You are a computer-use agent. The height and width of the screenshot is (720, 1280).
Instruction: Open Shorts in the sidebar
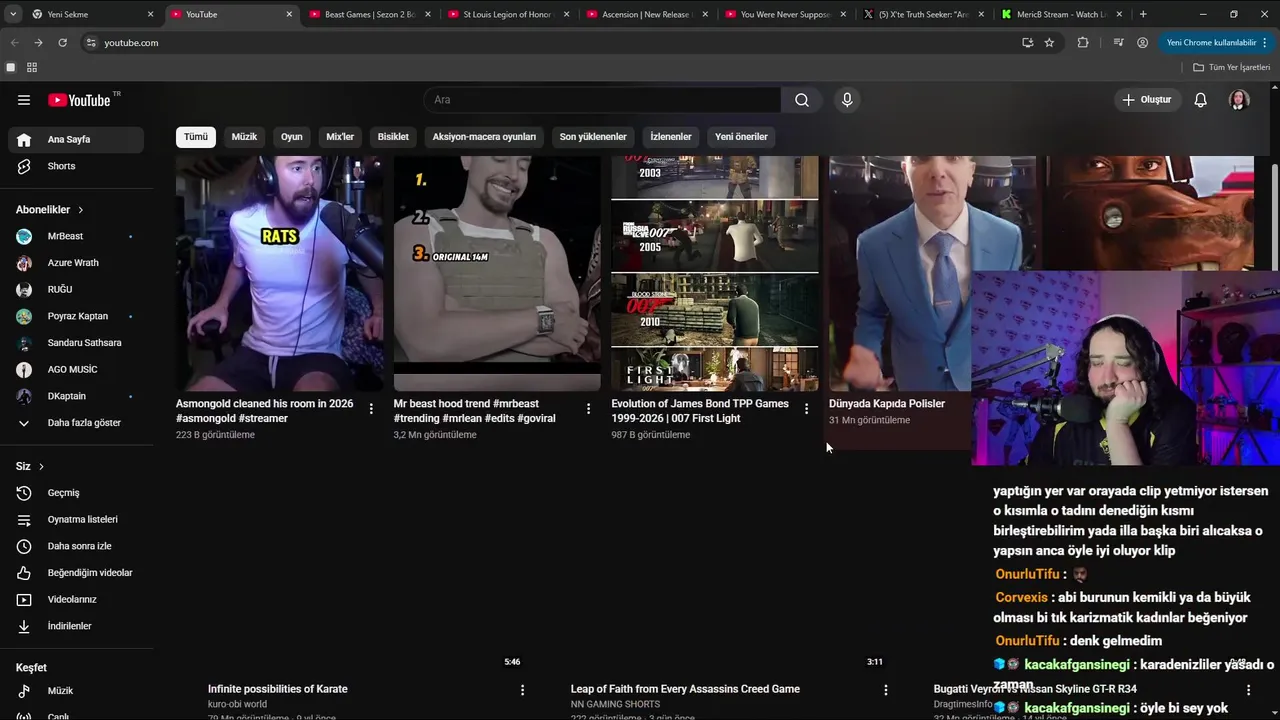pos(76,166)
